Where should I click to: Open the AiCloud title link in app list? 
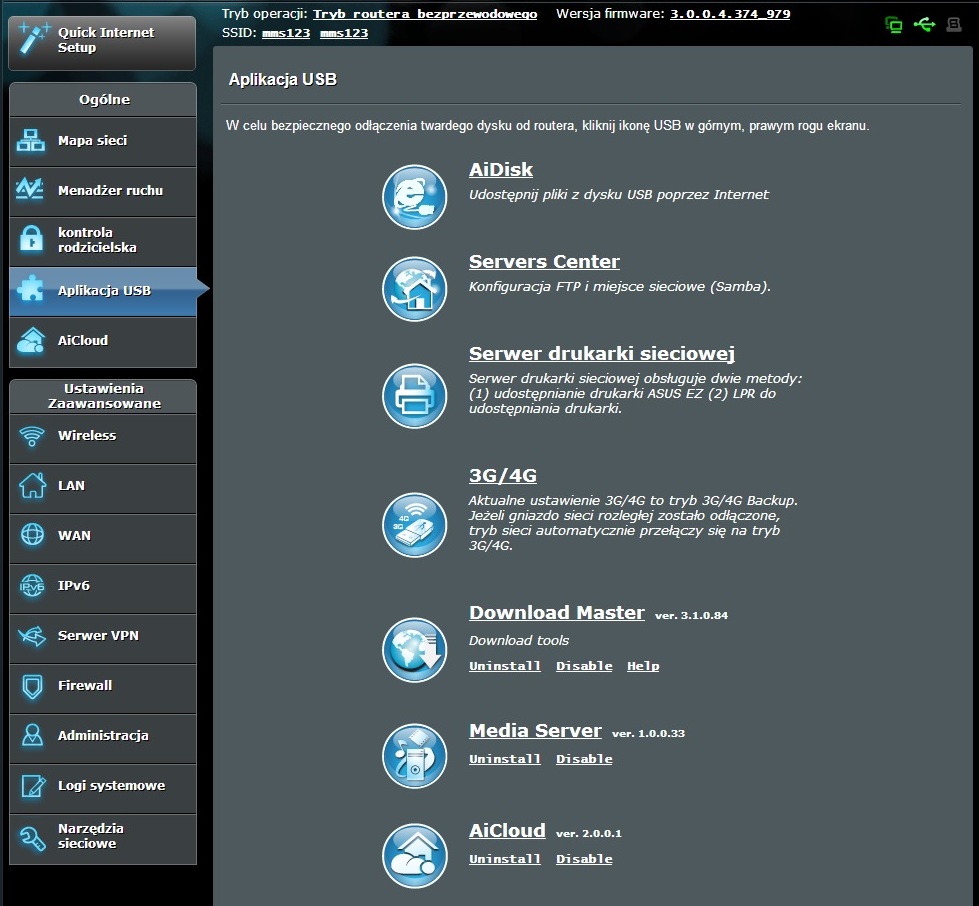[x=507, y=830]
